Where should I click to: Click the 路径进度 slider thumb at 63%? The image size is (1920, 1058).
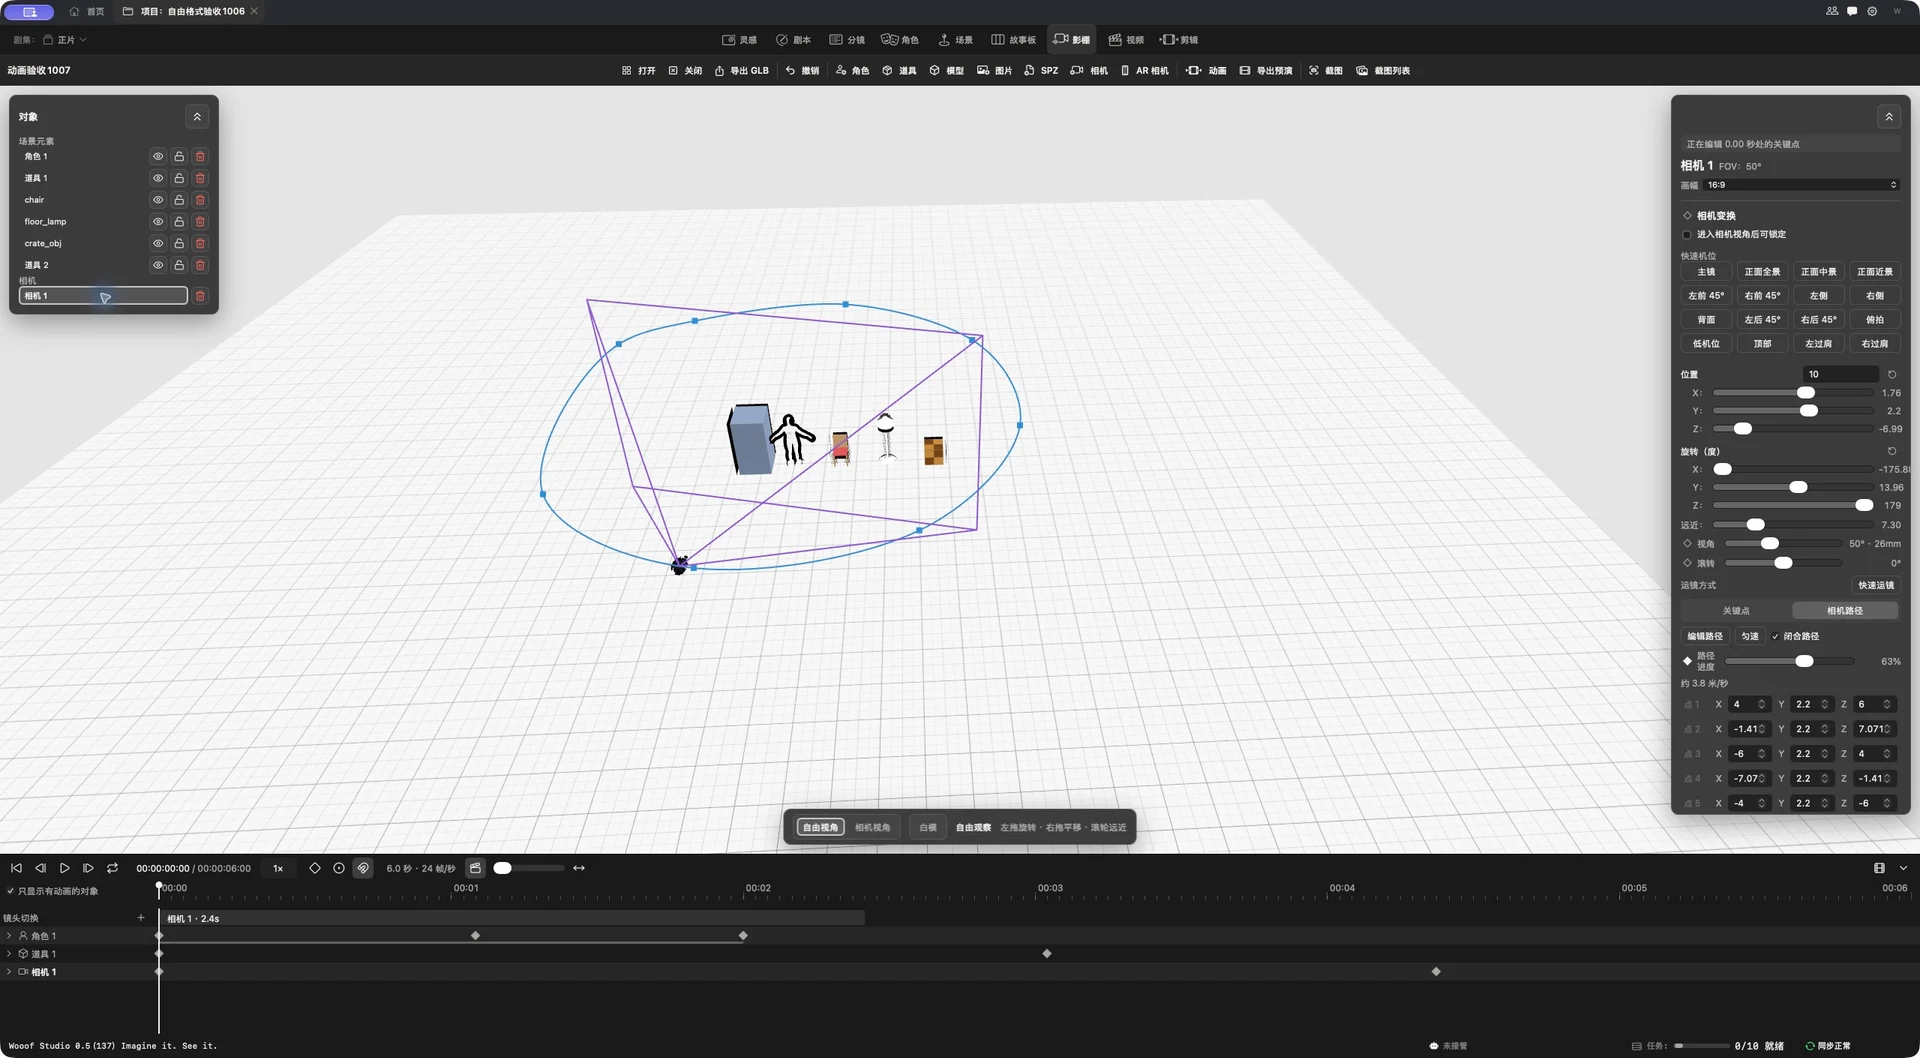tap(1804, 661)
